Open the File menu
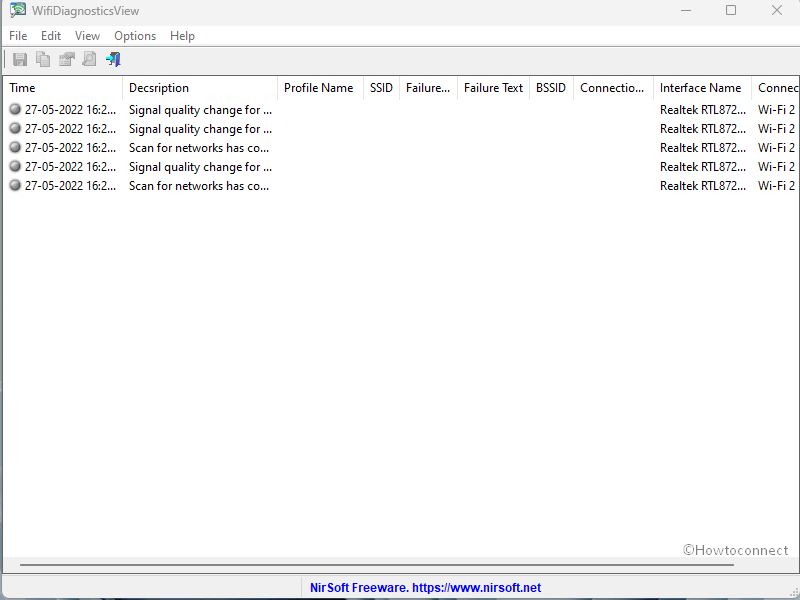The width and height of the screenshot is (800, 600). pyautogui.click(x=18, y=36)
